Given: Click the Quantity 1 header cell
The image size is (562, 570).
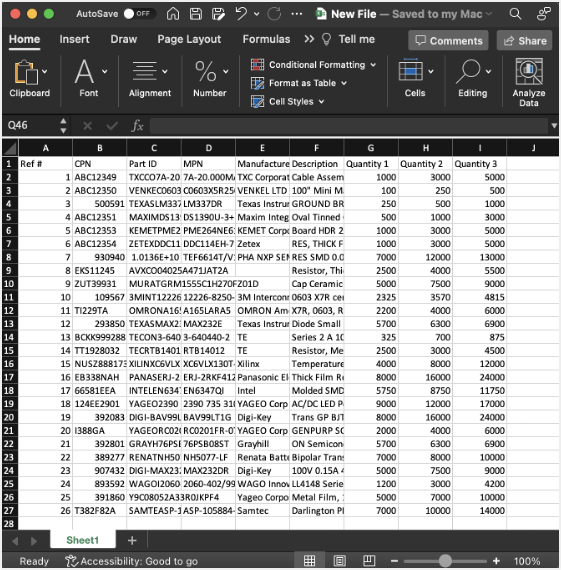Looking at the screenshot, I should coord(371,164).
